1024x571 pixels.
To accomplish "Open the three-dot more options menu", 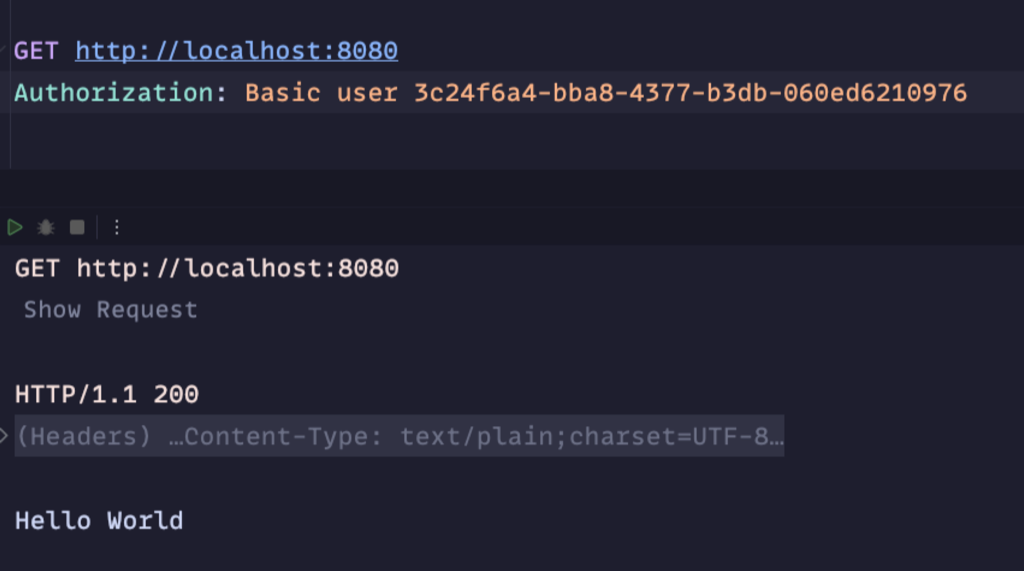I will coord(116,227).
